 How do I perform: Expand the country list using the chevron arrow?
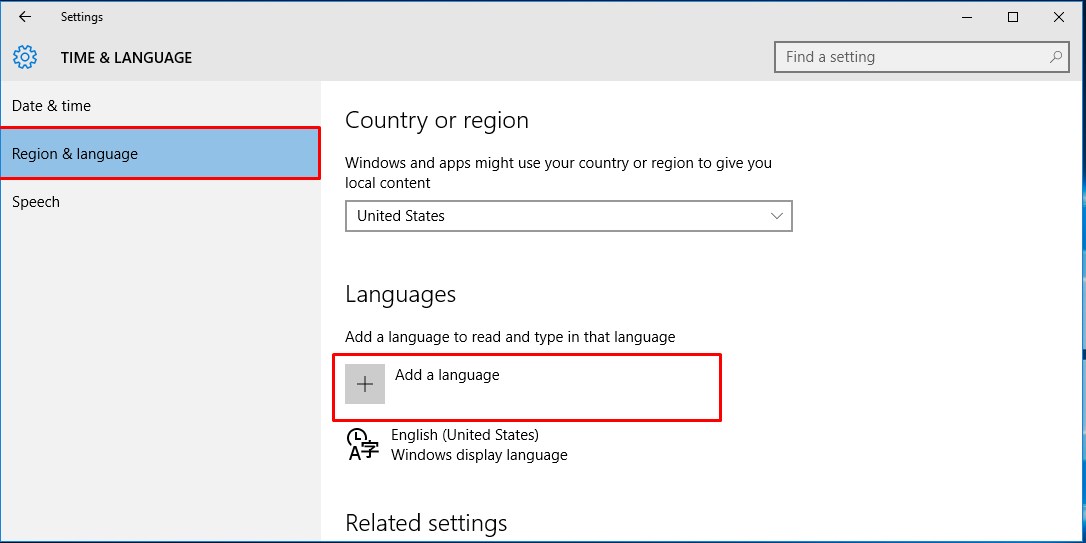777,216
